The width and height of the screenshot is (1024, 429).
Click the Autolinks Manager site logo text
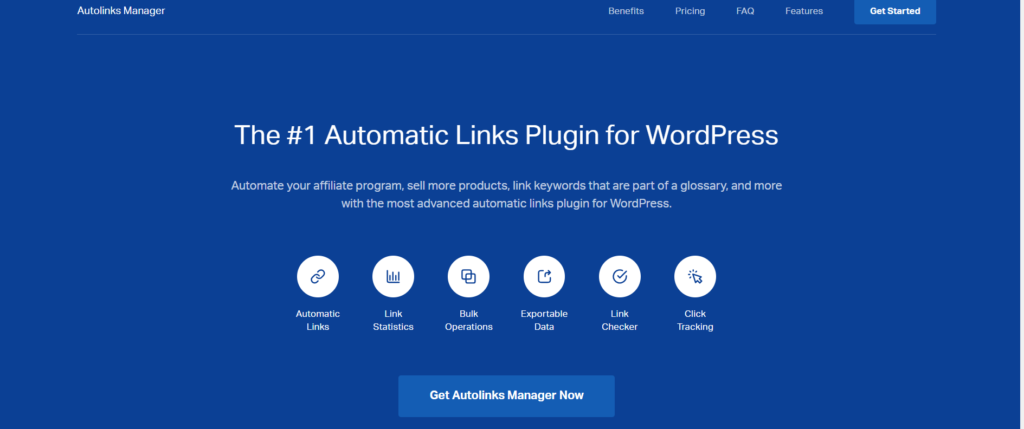[x=121, y=11]
